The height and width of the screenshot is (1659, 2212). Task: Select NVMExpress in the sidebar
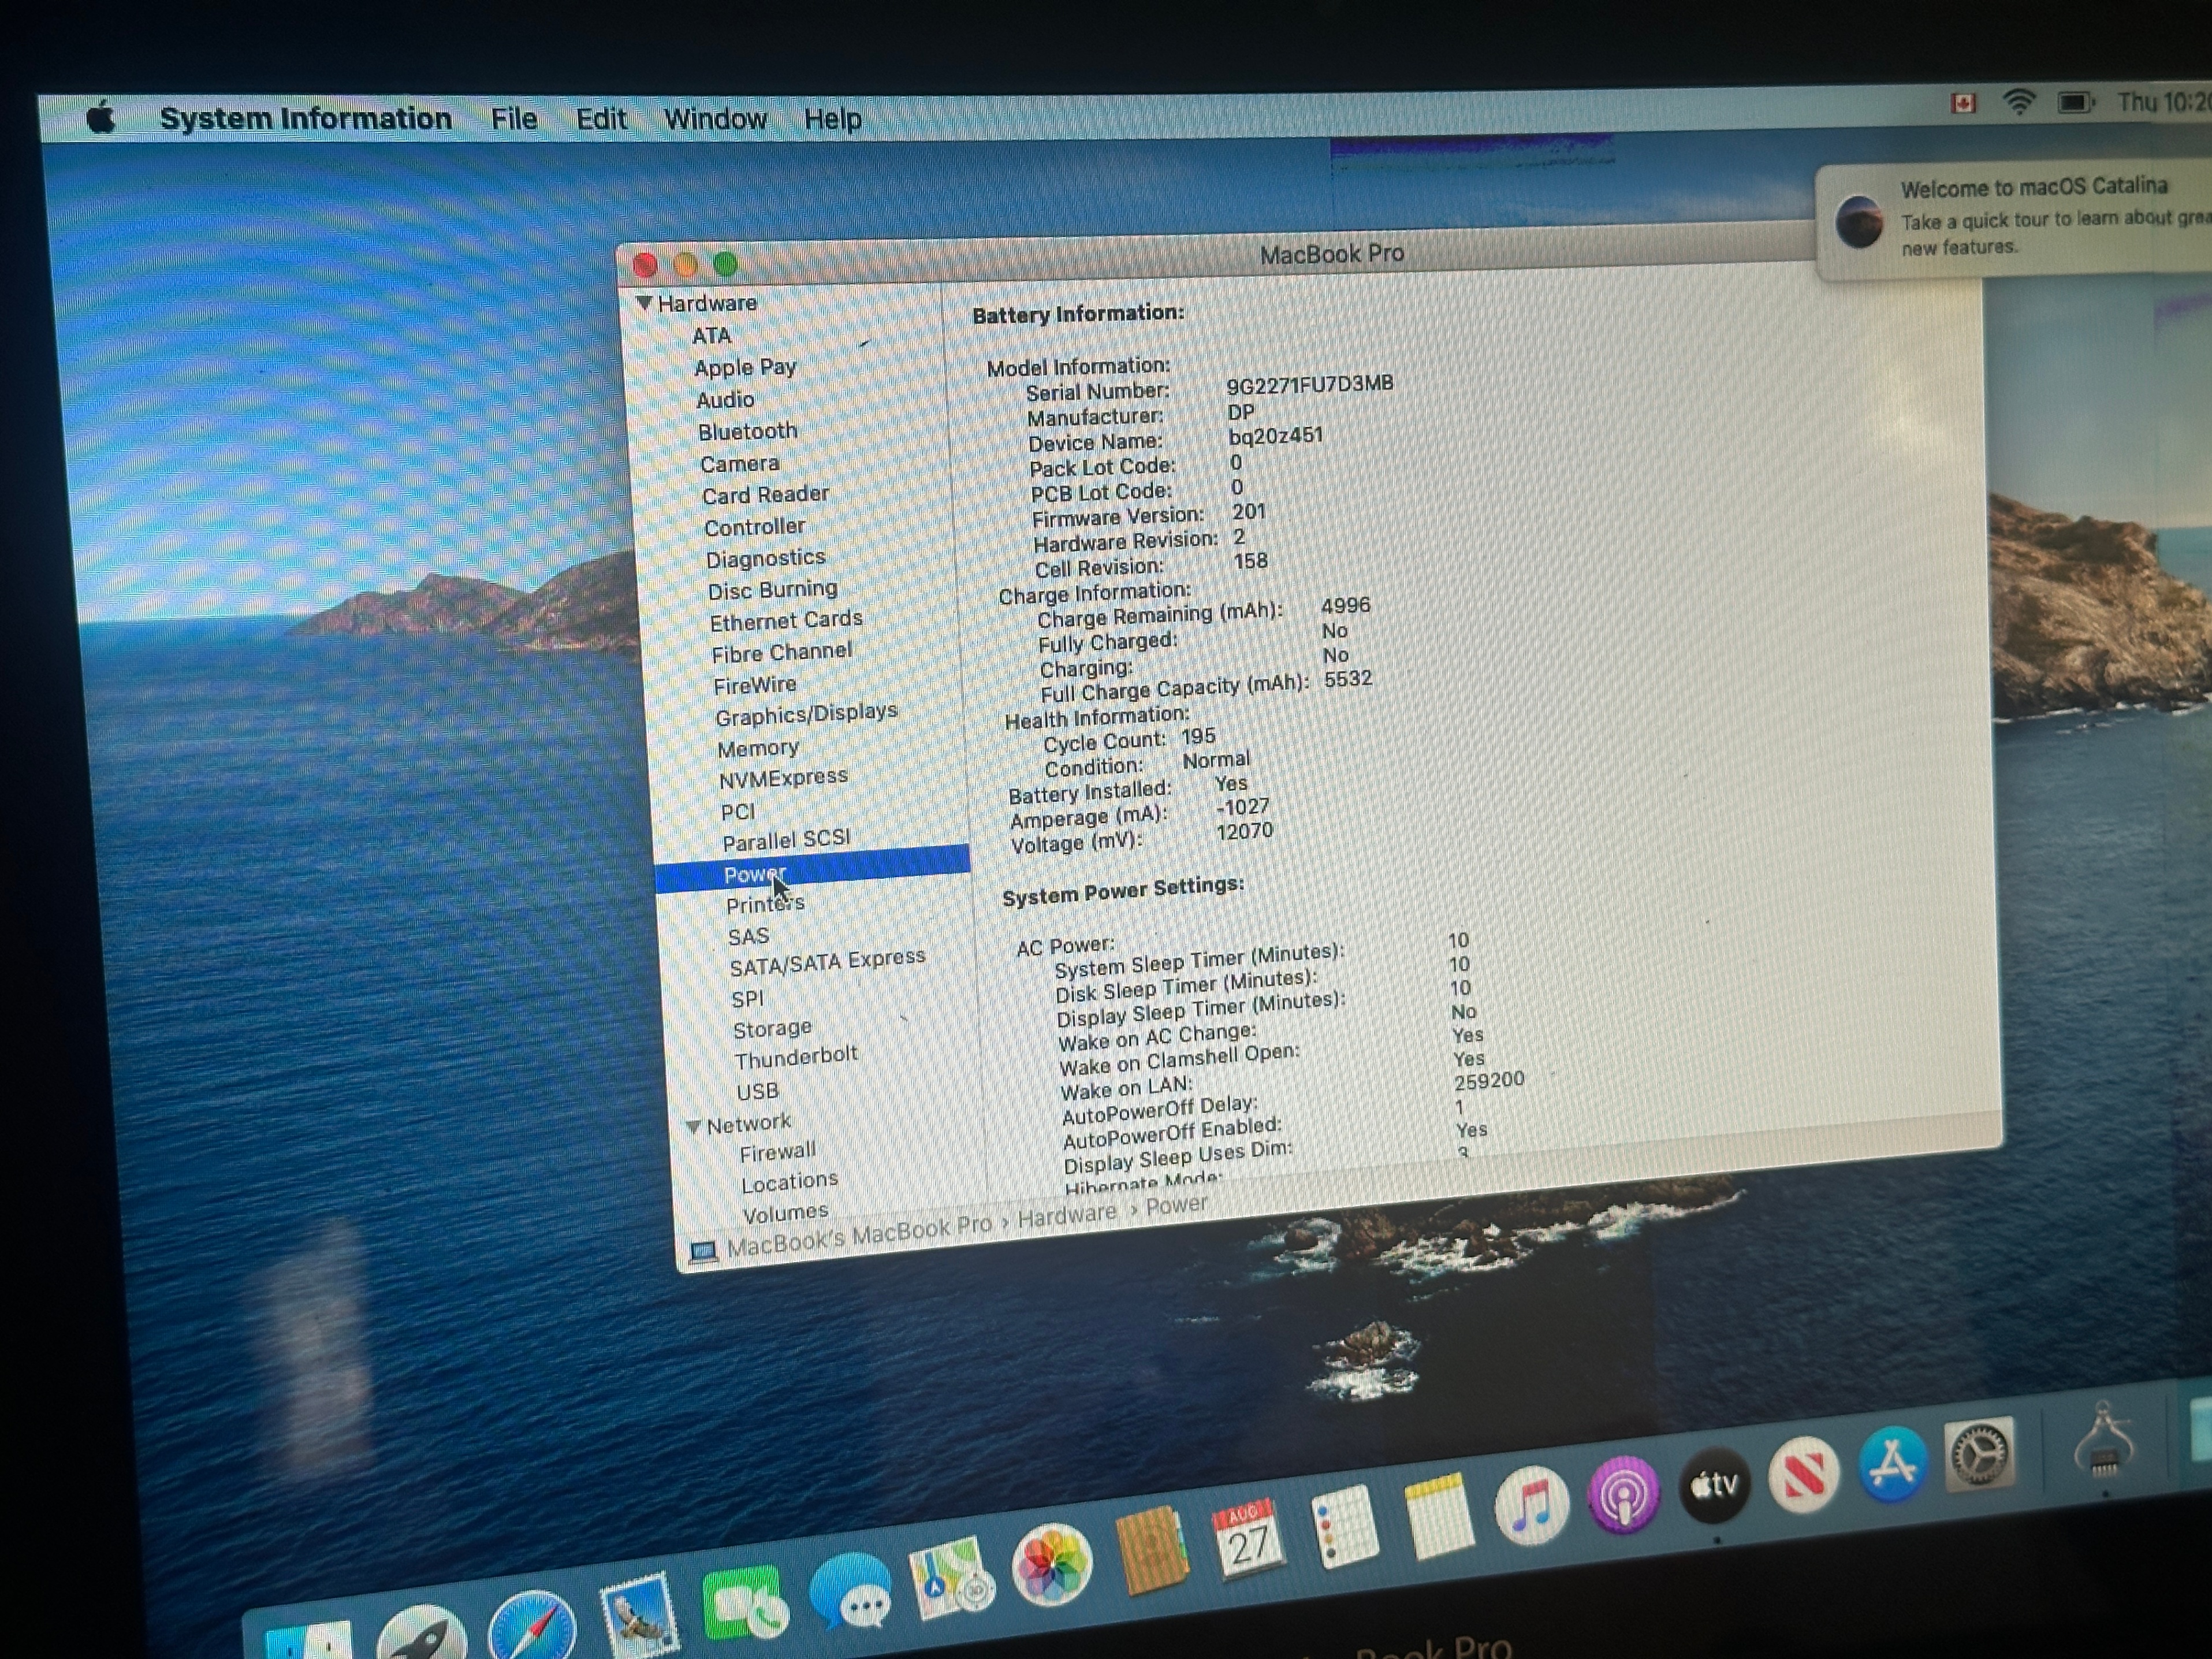tap(783, 778)
